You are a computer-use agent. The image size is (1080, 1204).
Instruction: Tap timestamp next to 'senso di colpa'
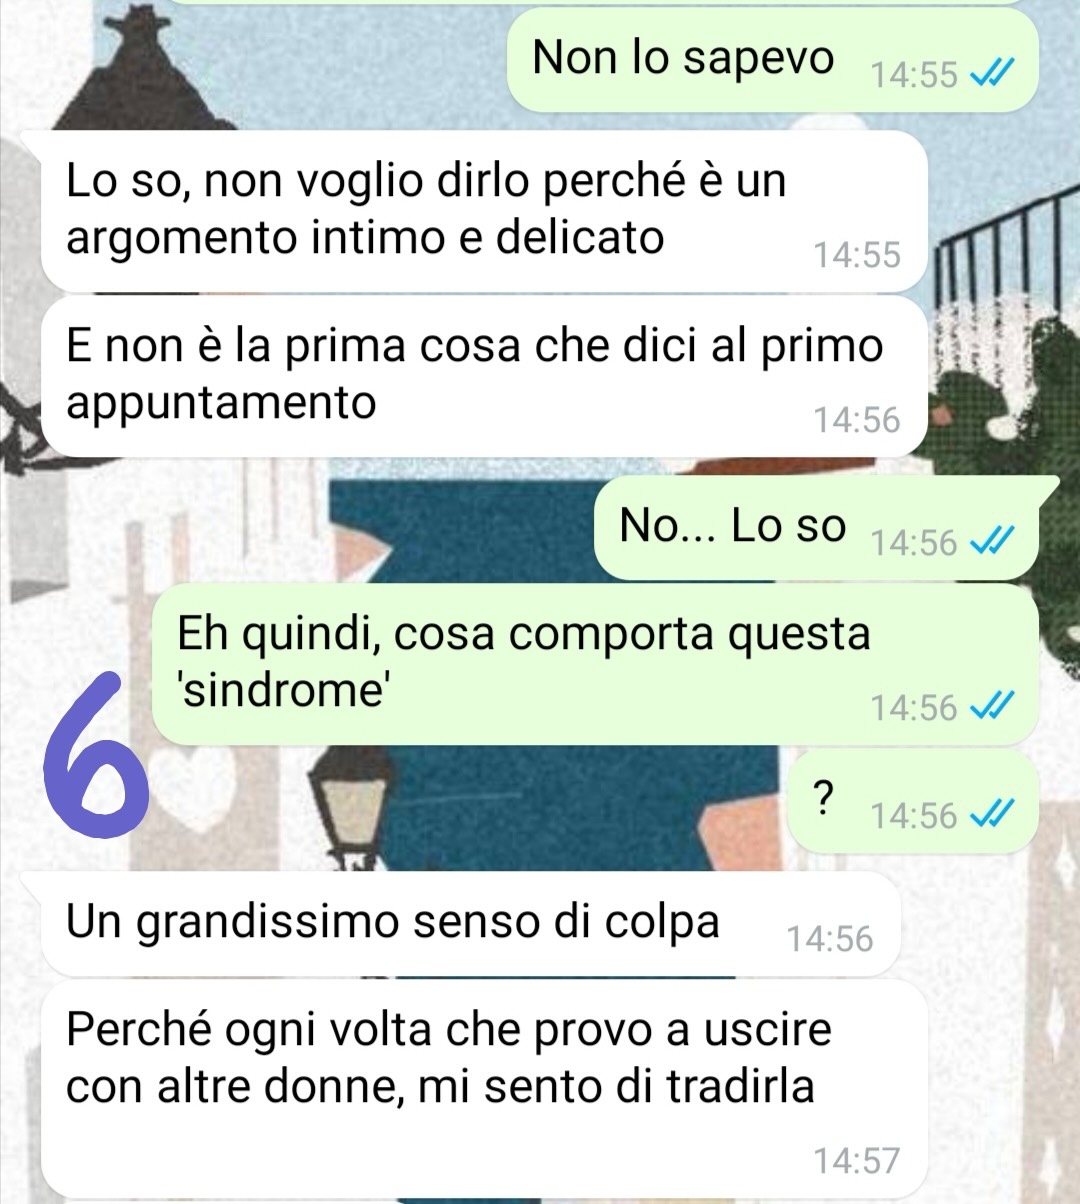pos(830,940)
